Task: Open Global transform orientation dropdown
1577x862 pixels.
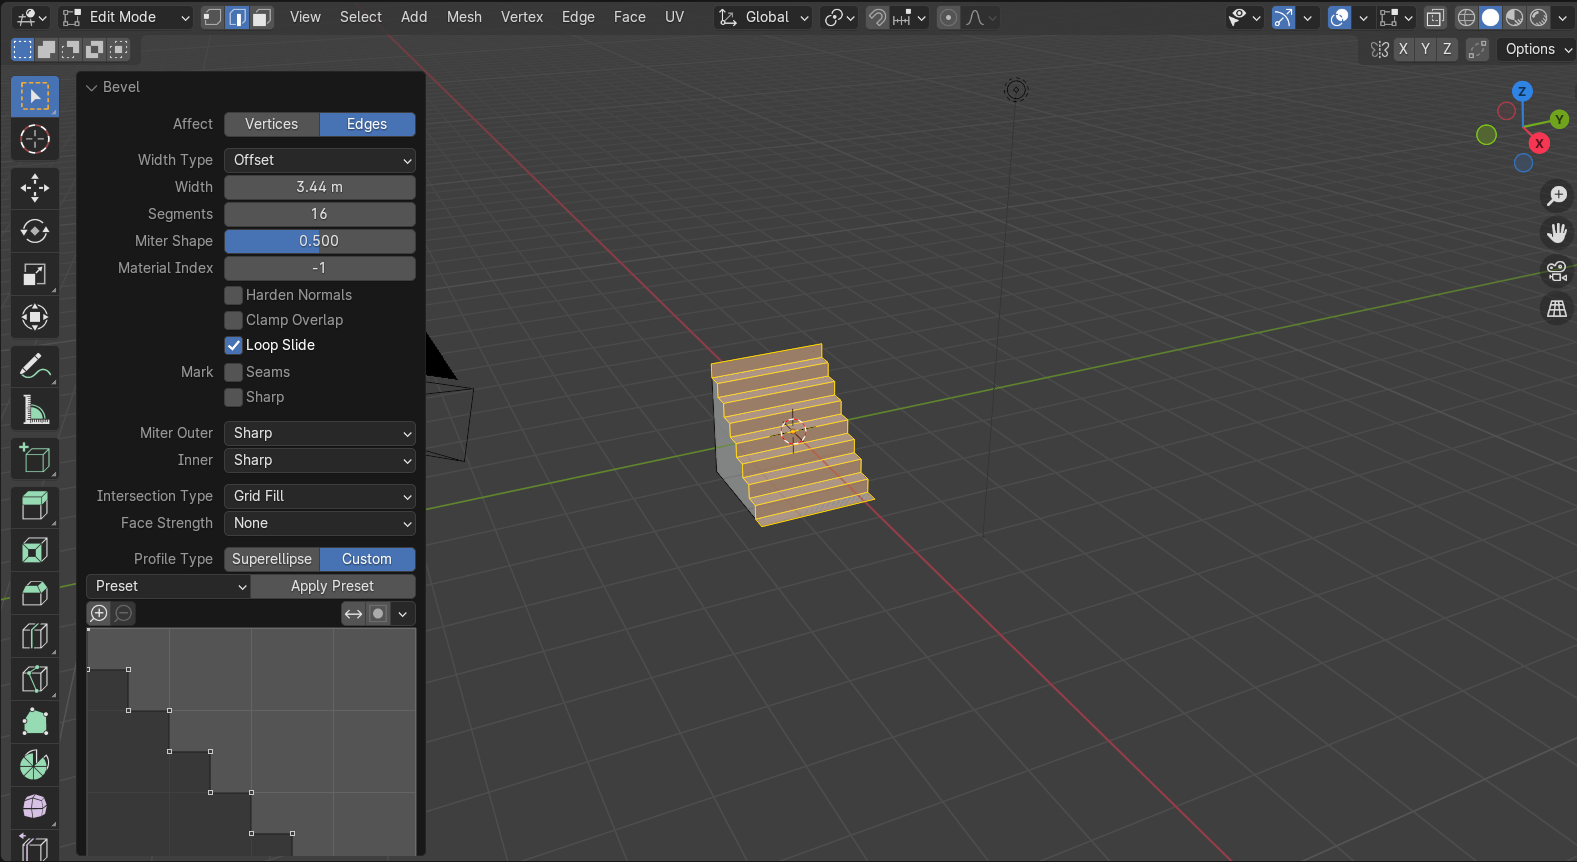Action: click(x=764, y=17)
